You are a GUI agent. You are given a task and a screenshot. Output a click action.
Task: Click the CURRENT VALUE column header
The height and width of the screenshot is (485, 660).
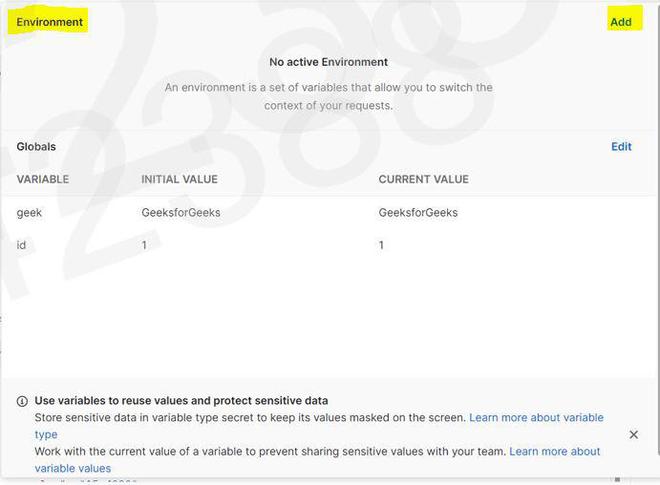423,180
